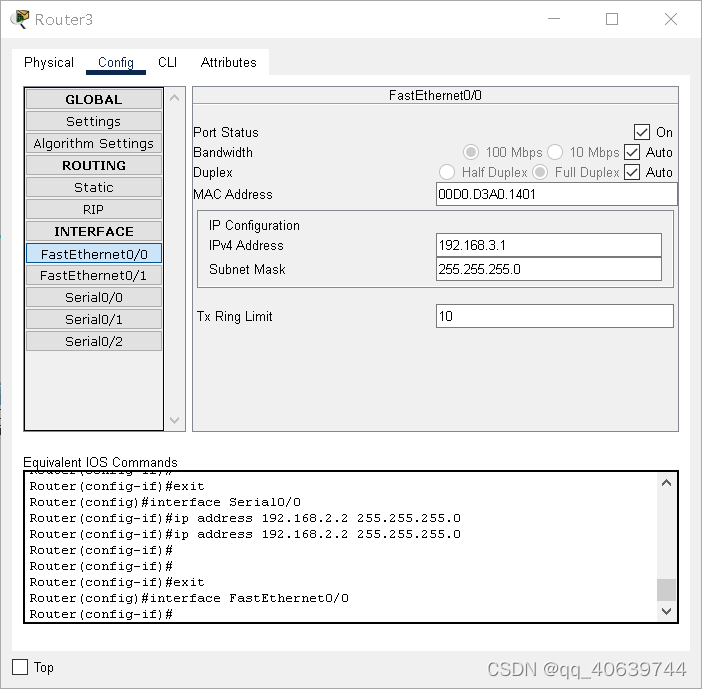This screenshot has height=689, width=702.
Task: Switch to the Attributes tab
Action: 228,62
